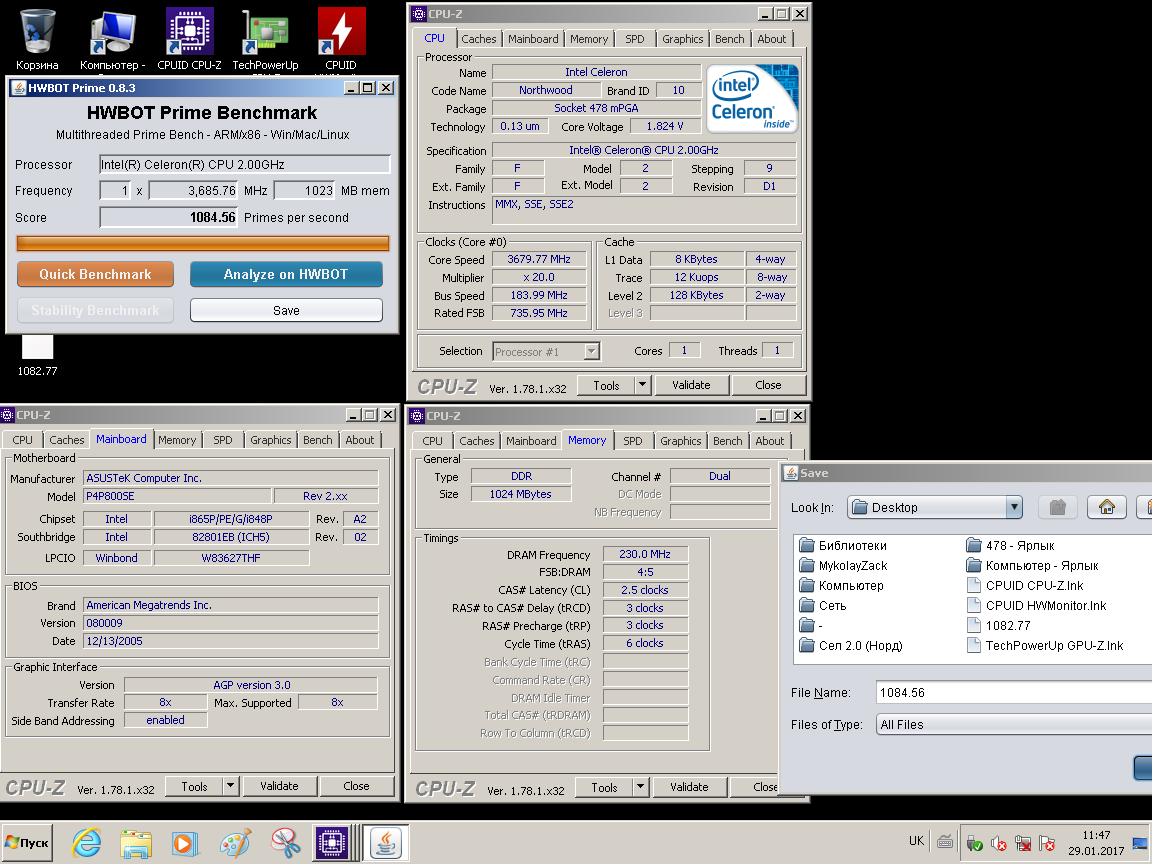
Task: Click the File Name field containing 1084.56
Action: point(1014,693)
